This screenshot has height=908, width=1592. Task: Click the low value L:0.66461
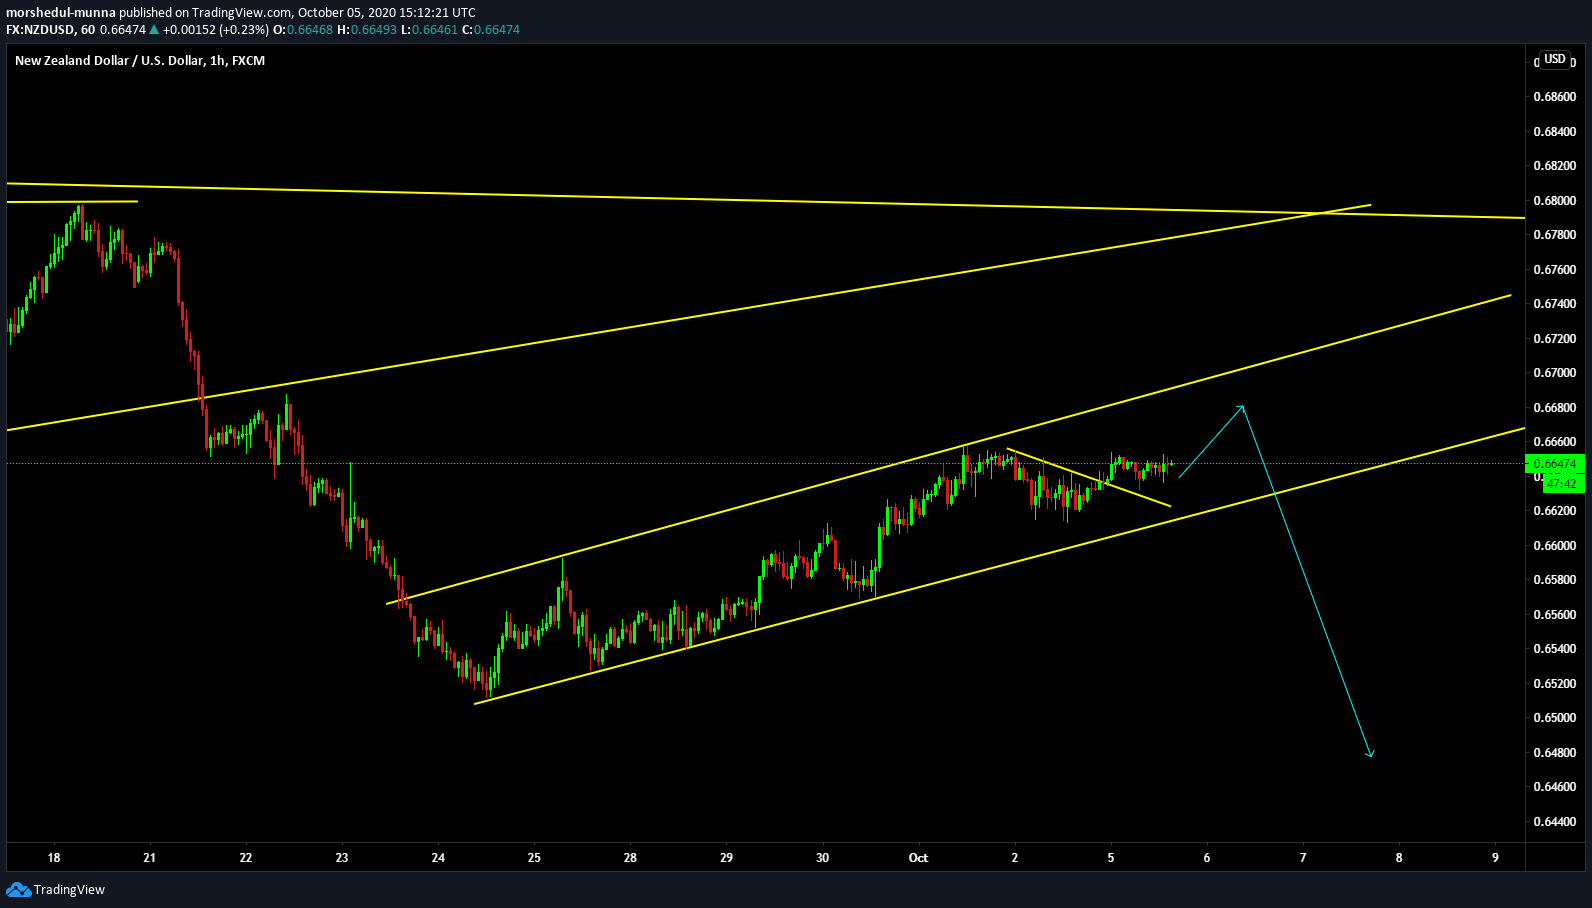click(x=429, y=30)
